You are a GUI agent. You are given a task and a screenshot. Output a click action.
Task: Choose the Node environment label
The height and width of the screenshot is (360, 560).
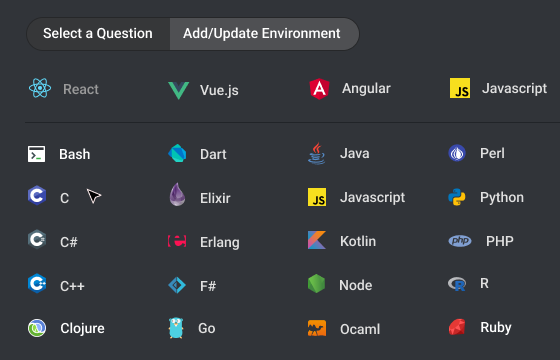tap(355, 285)
